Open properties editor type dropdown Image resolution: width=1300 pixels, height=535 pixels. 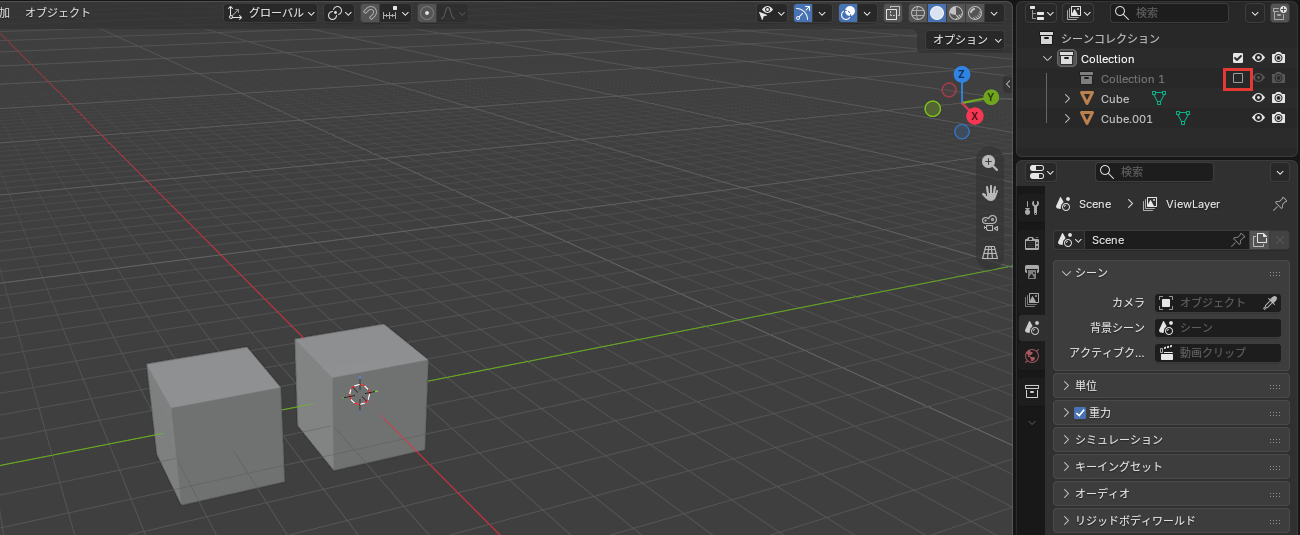coord(1042,172)
